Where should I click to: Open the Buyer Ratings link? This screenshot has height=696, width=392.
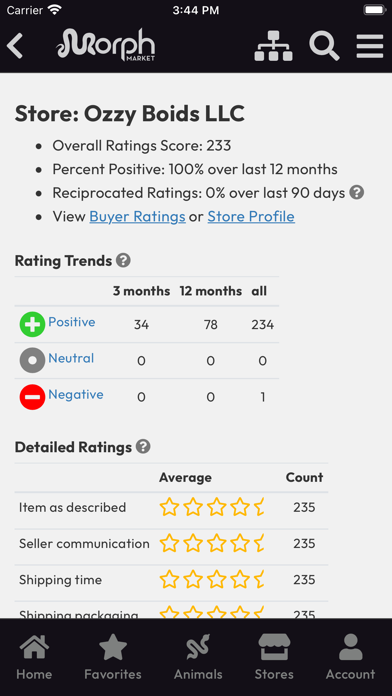(138, 217)
